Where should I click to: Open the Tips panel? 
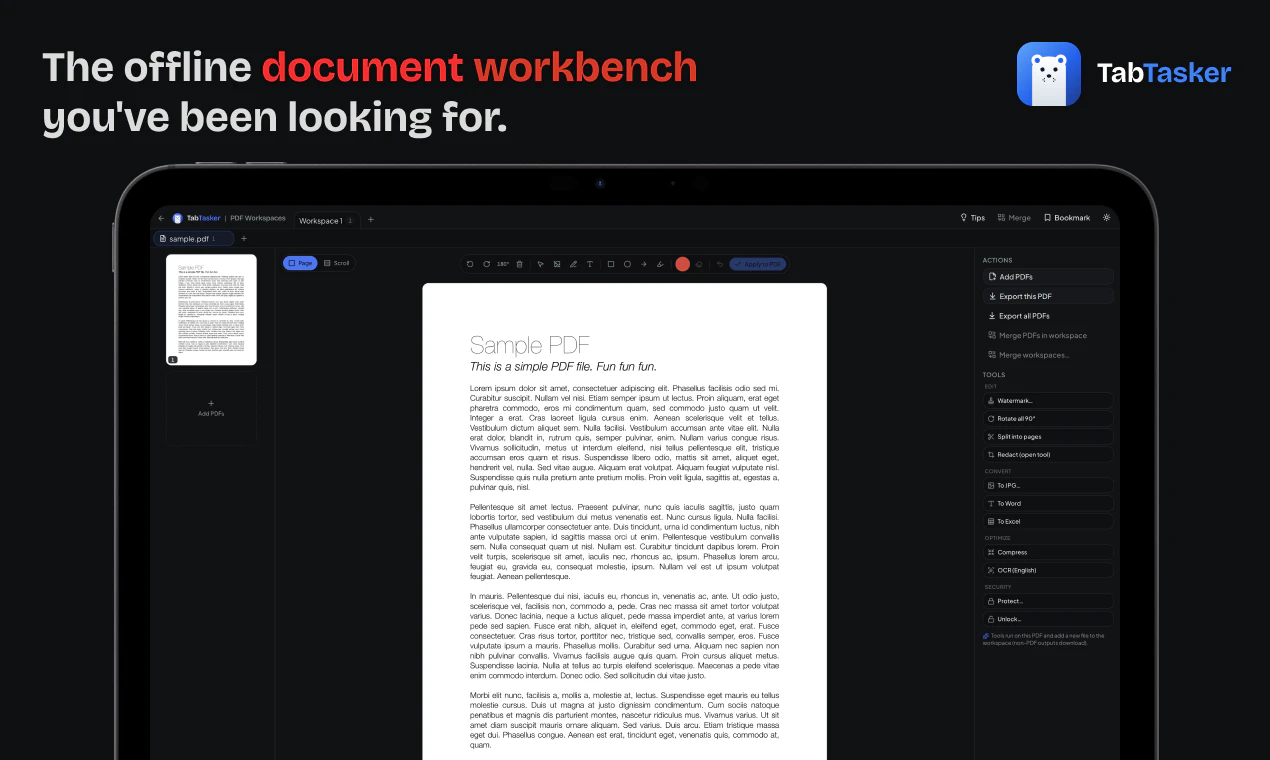click(x=972, y=218)
